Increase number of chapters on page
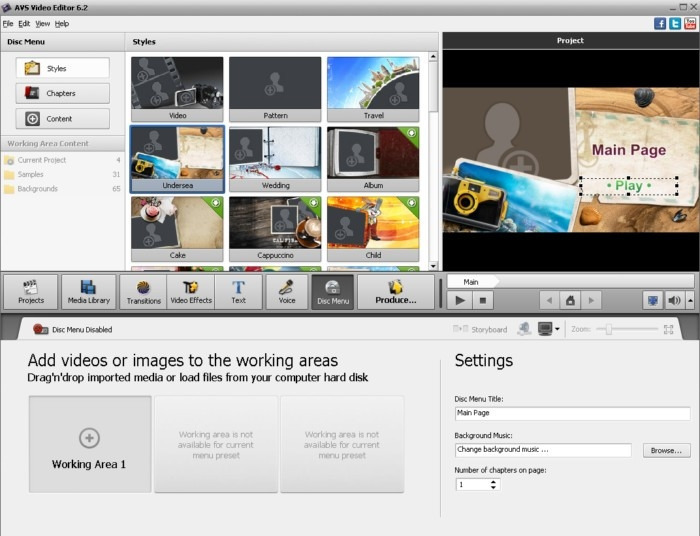700x536 pixels. click(493, 482)
